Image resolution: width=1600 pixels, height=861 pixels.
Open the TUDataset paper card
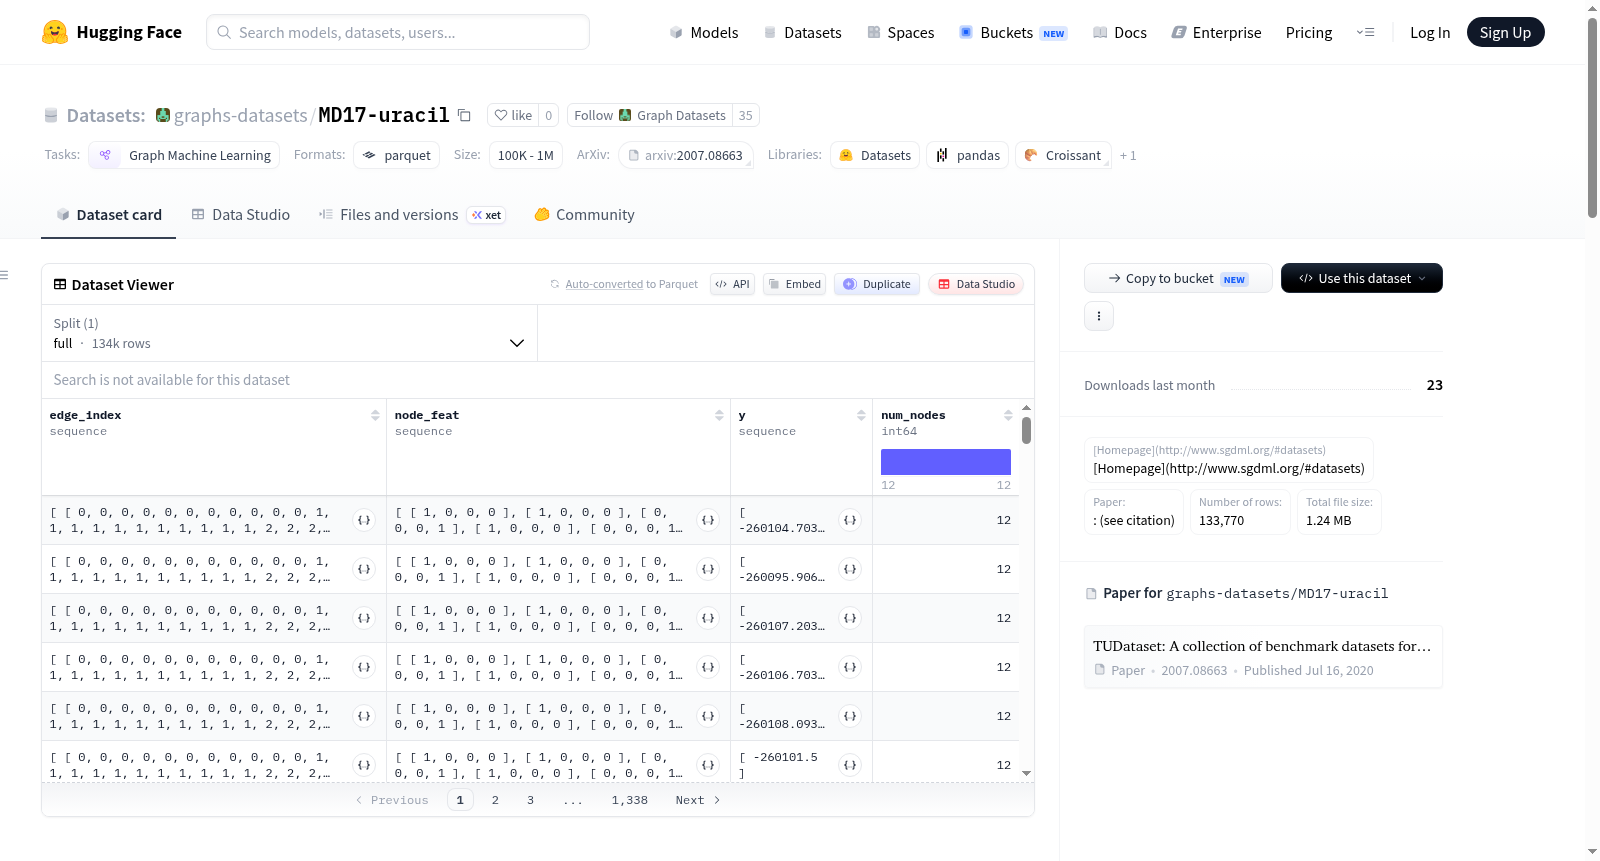coord(1263,657)
